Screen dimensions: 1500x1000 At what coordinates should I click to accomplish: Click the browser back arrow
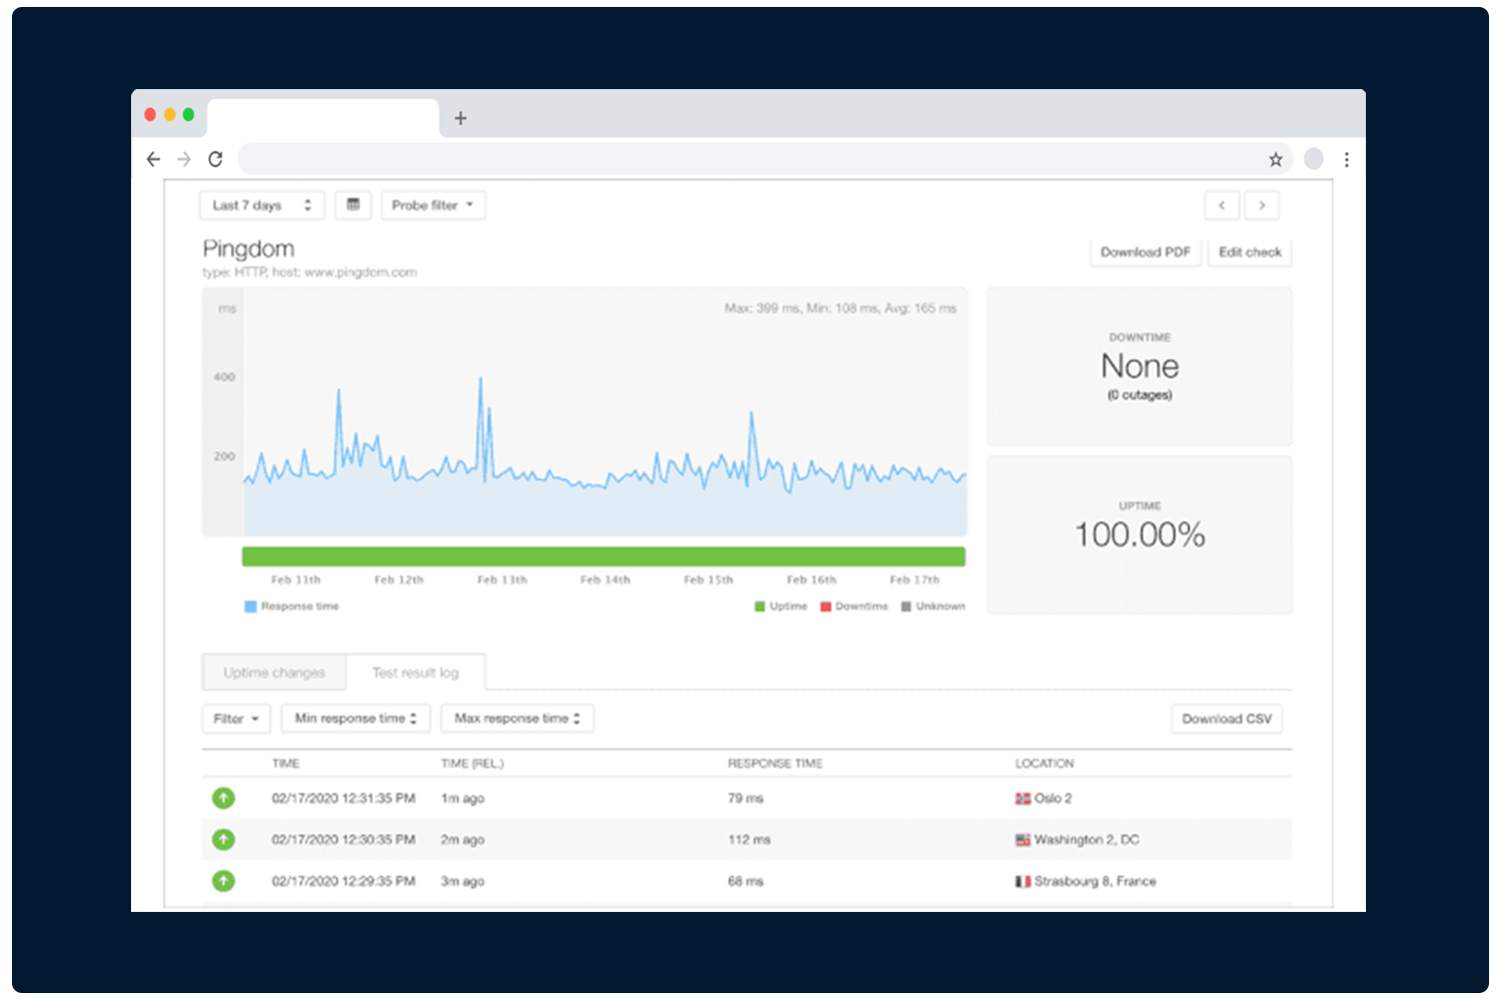153,159
